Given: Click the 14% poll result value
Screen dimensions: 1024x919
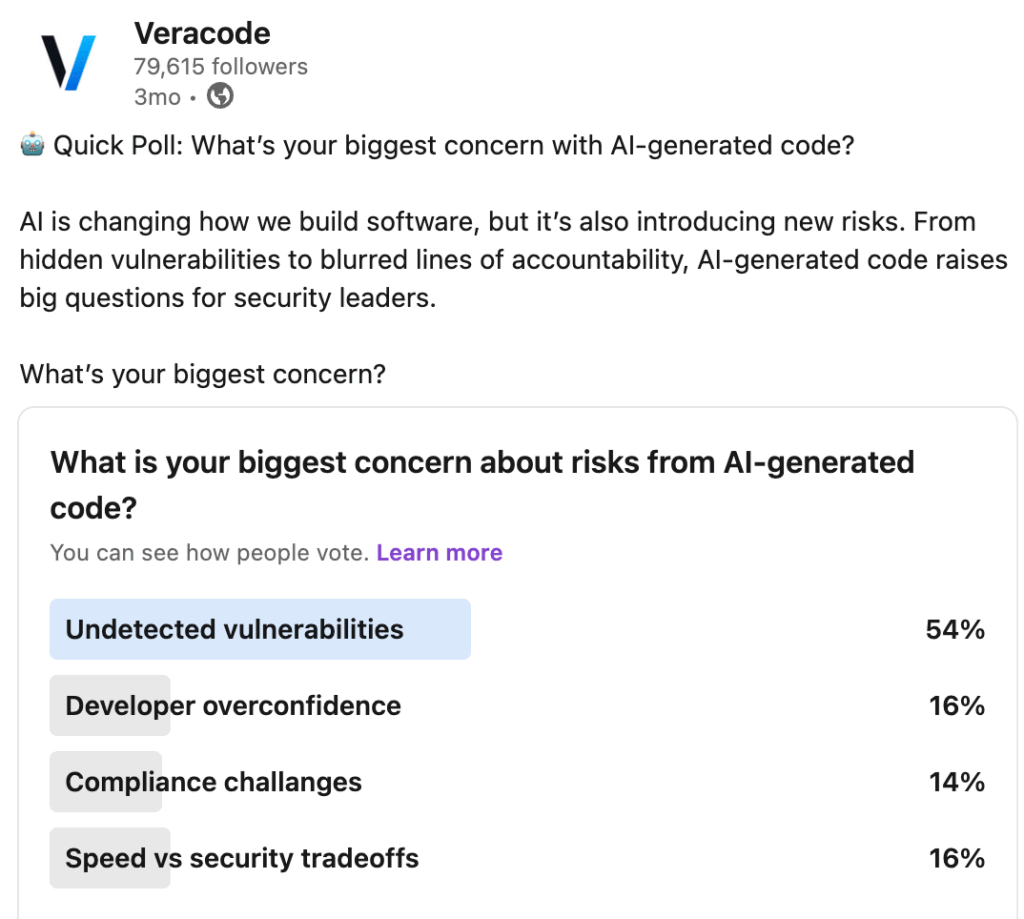Looking at the screenshot, I should pos(956,782).
